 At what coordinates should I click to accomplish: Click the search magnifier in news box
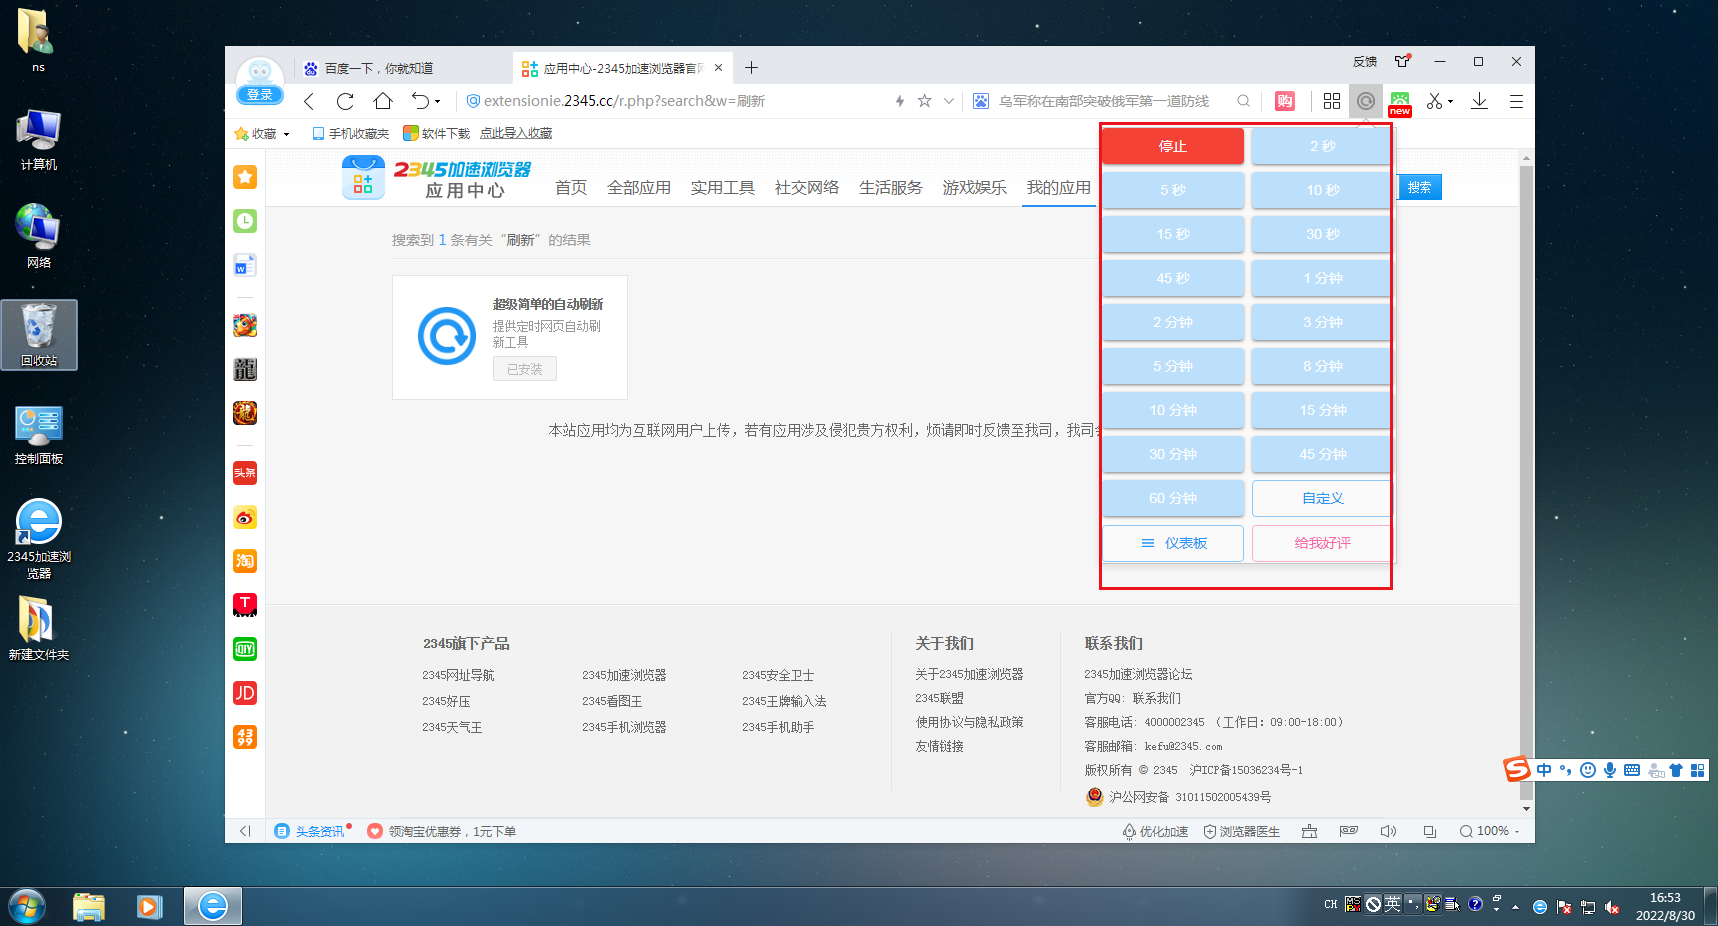1243,101
